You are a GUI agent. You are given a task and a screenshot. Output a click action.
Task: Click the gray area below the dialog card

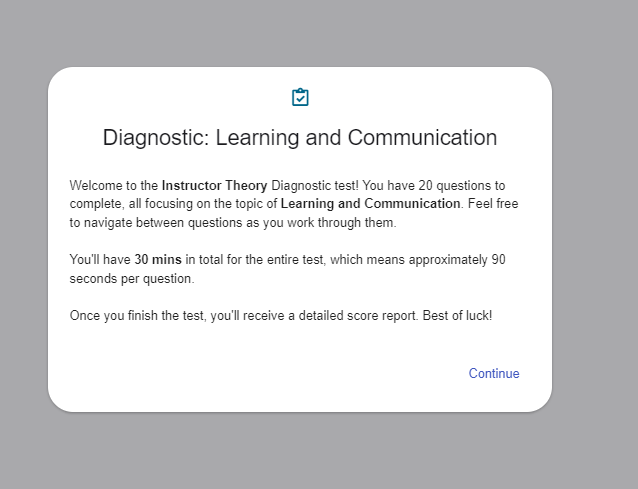tap(300, 450)
